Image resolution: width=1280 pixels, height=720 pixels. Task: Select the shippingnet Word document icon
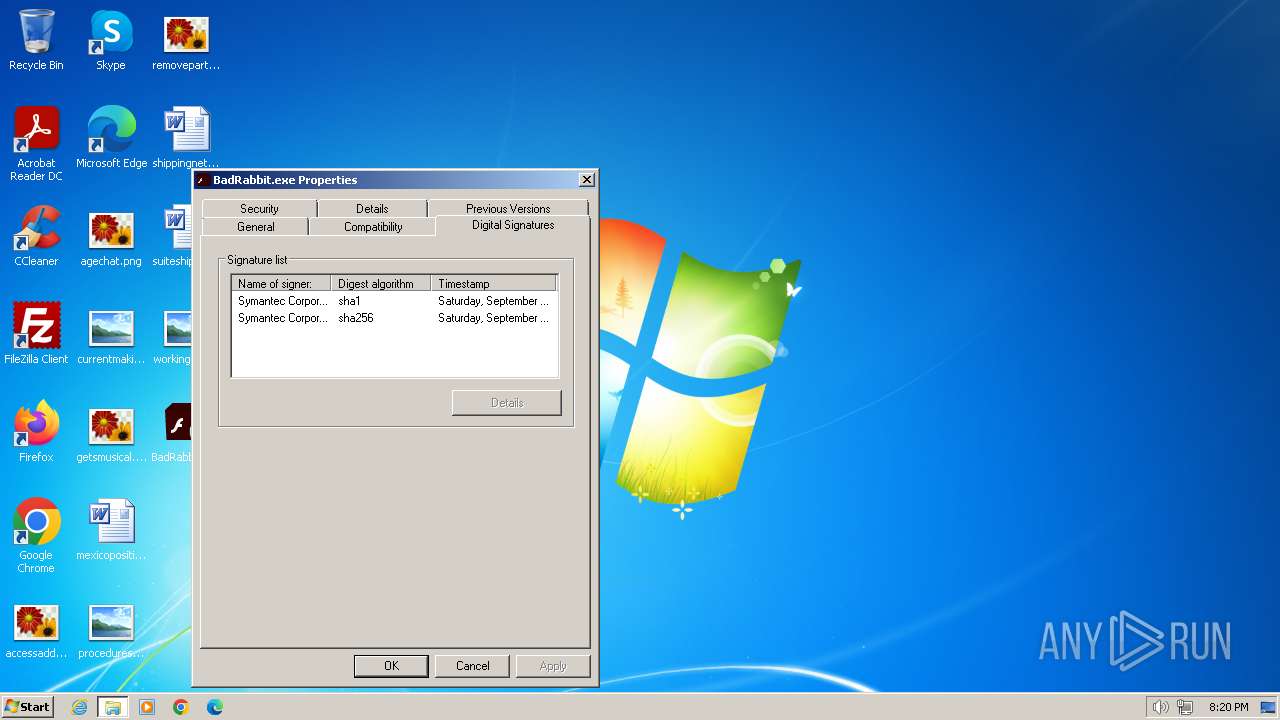click(186, 138)
